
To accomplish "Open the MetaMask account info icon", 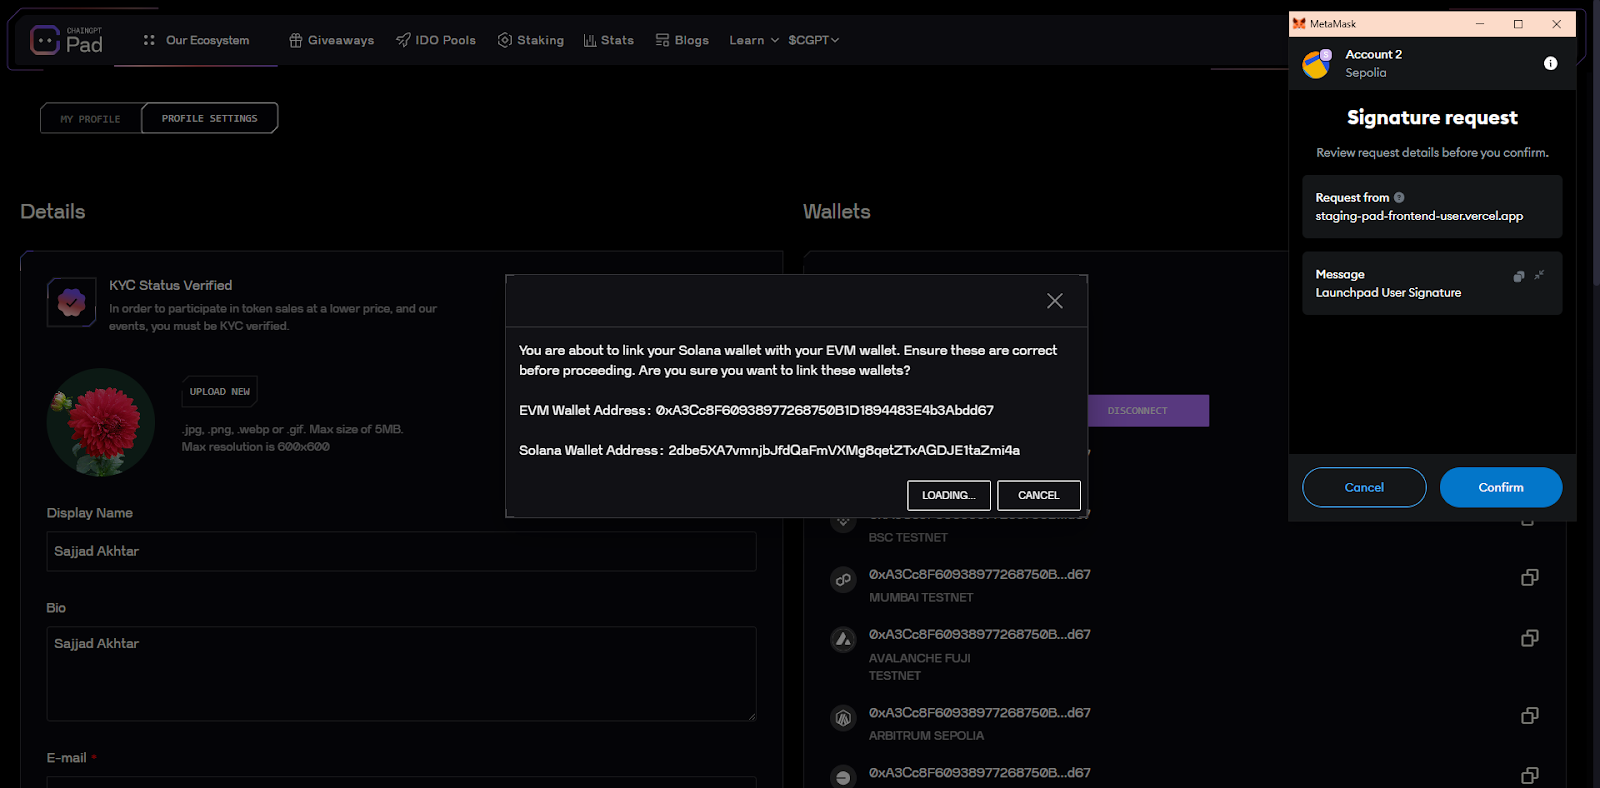I will pyautogui.click(x=1550, y=63).
